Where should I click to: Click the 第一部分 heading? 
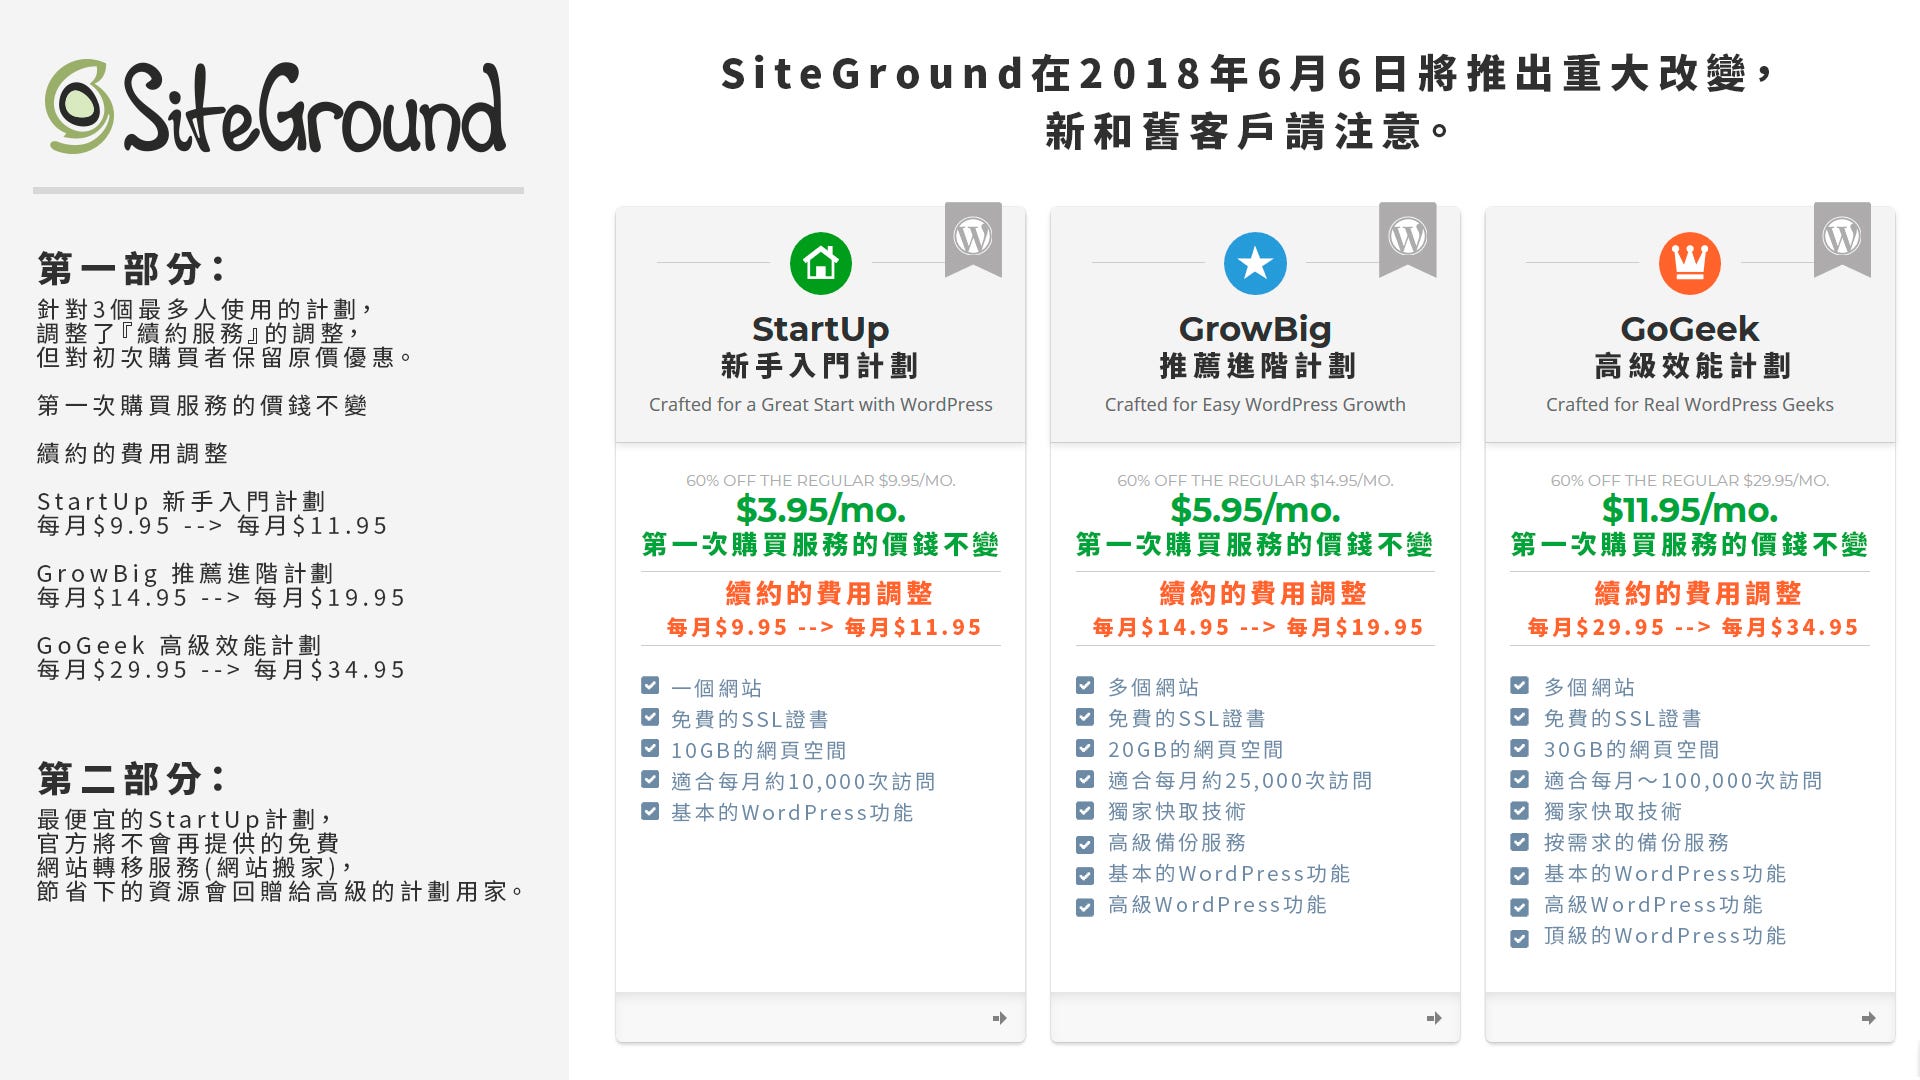pos(131,269)
